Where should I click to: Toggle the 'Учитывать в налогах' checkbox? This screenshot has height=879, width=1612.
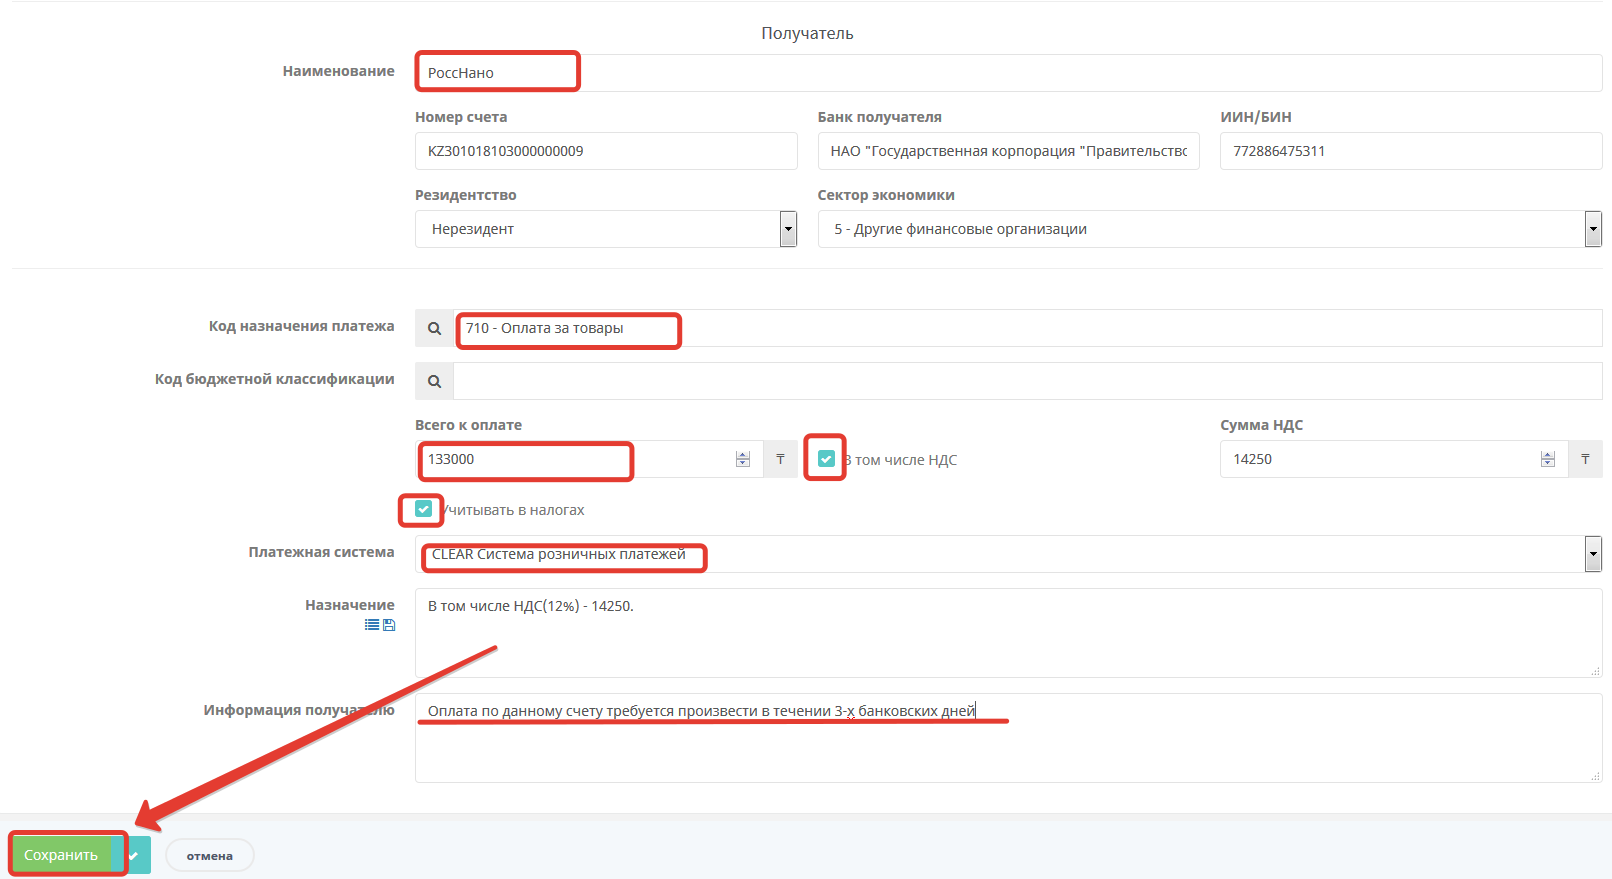click(424, 509)
